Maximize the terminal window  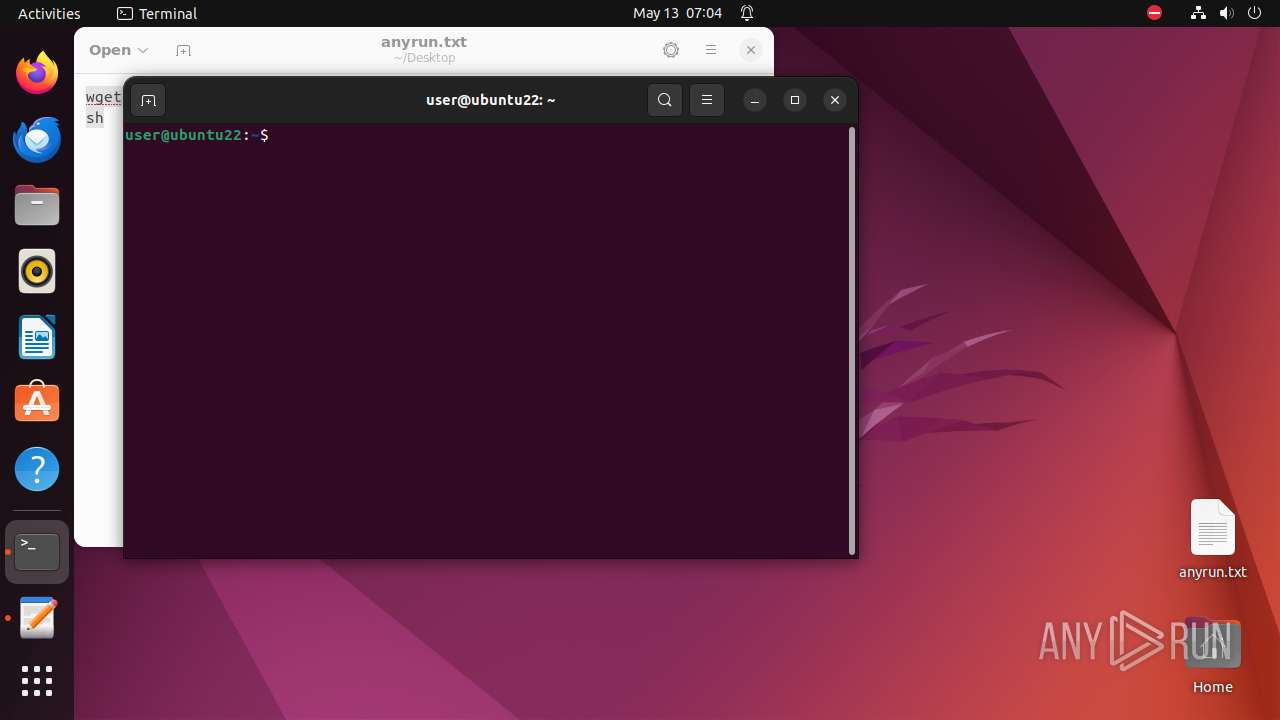click(795, 100)
